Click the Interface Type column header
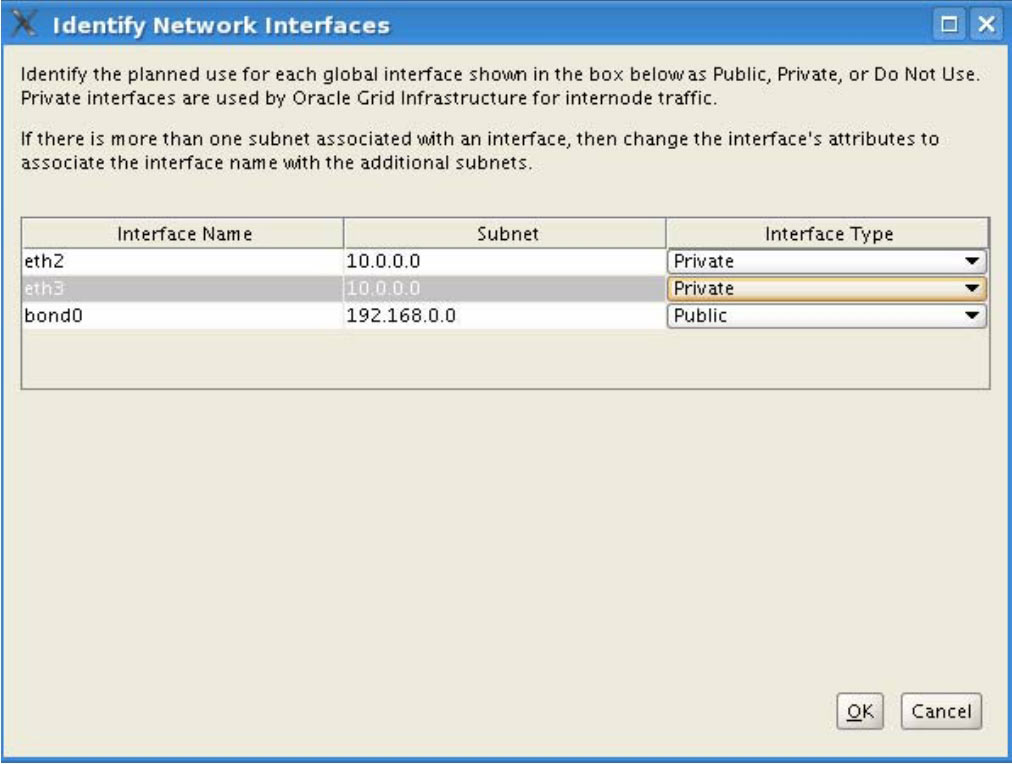Viewport: 1012px width, 764px height. [x=827, y=234]
